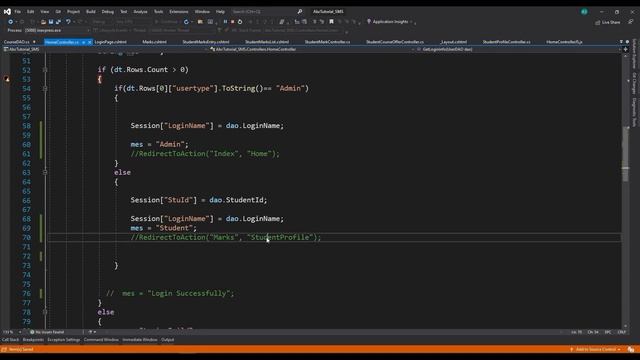
Task: Open the project navigation dropdown AbcTutorial_SMS
Action: coord(105,49)
